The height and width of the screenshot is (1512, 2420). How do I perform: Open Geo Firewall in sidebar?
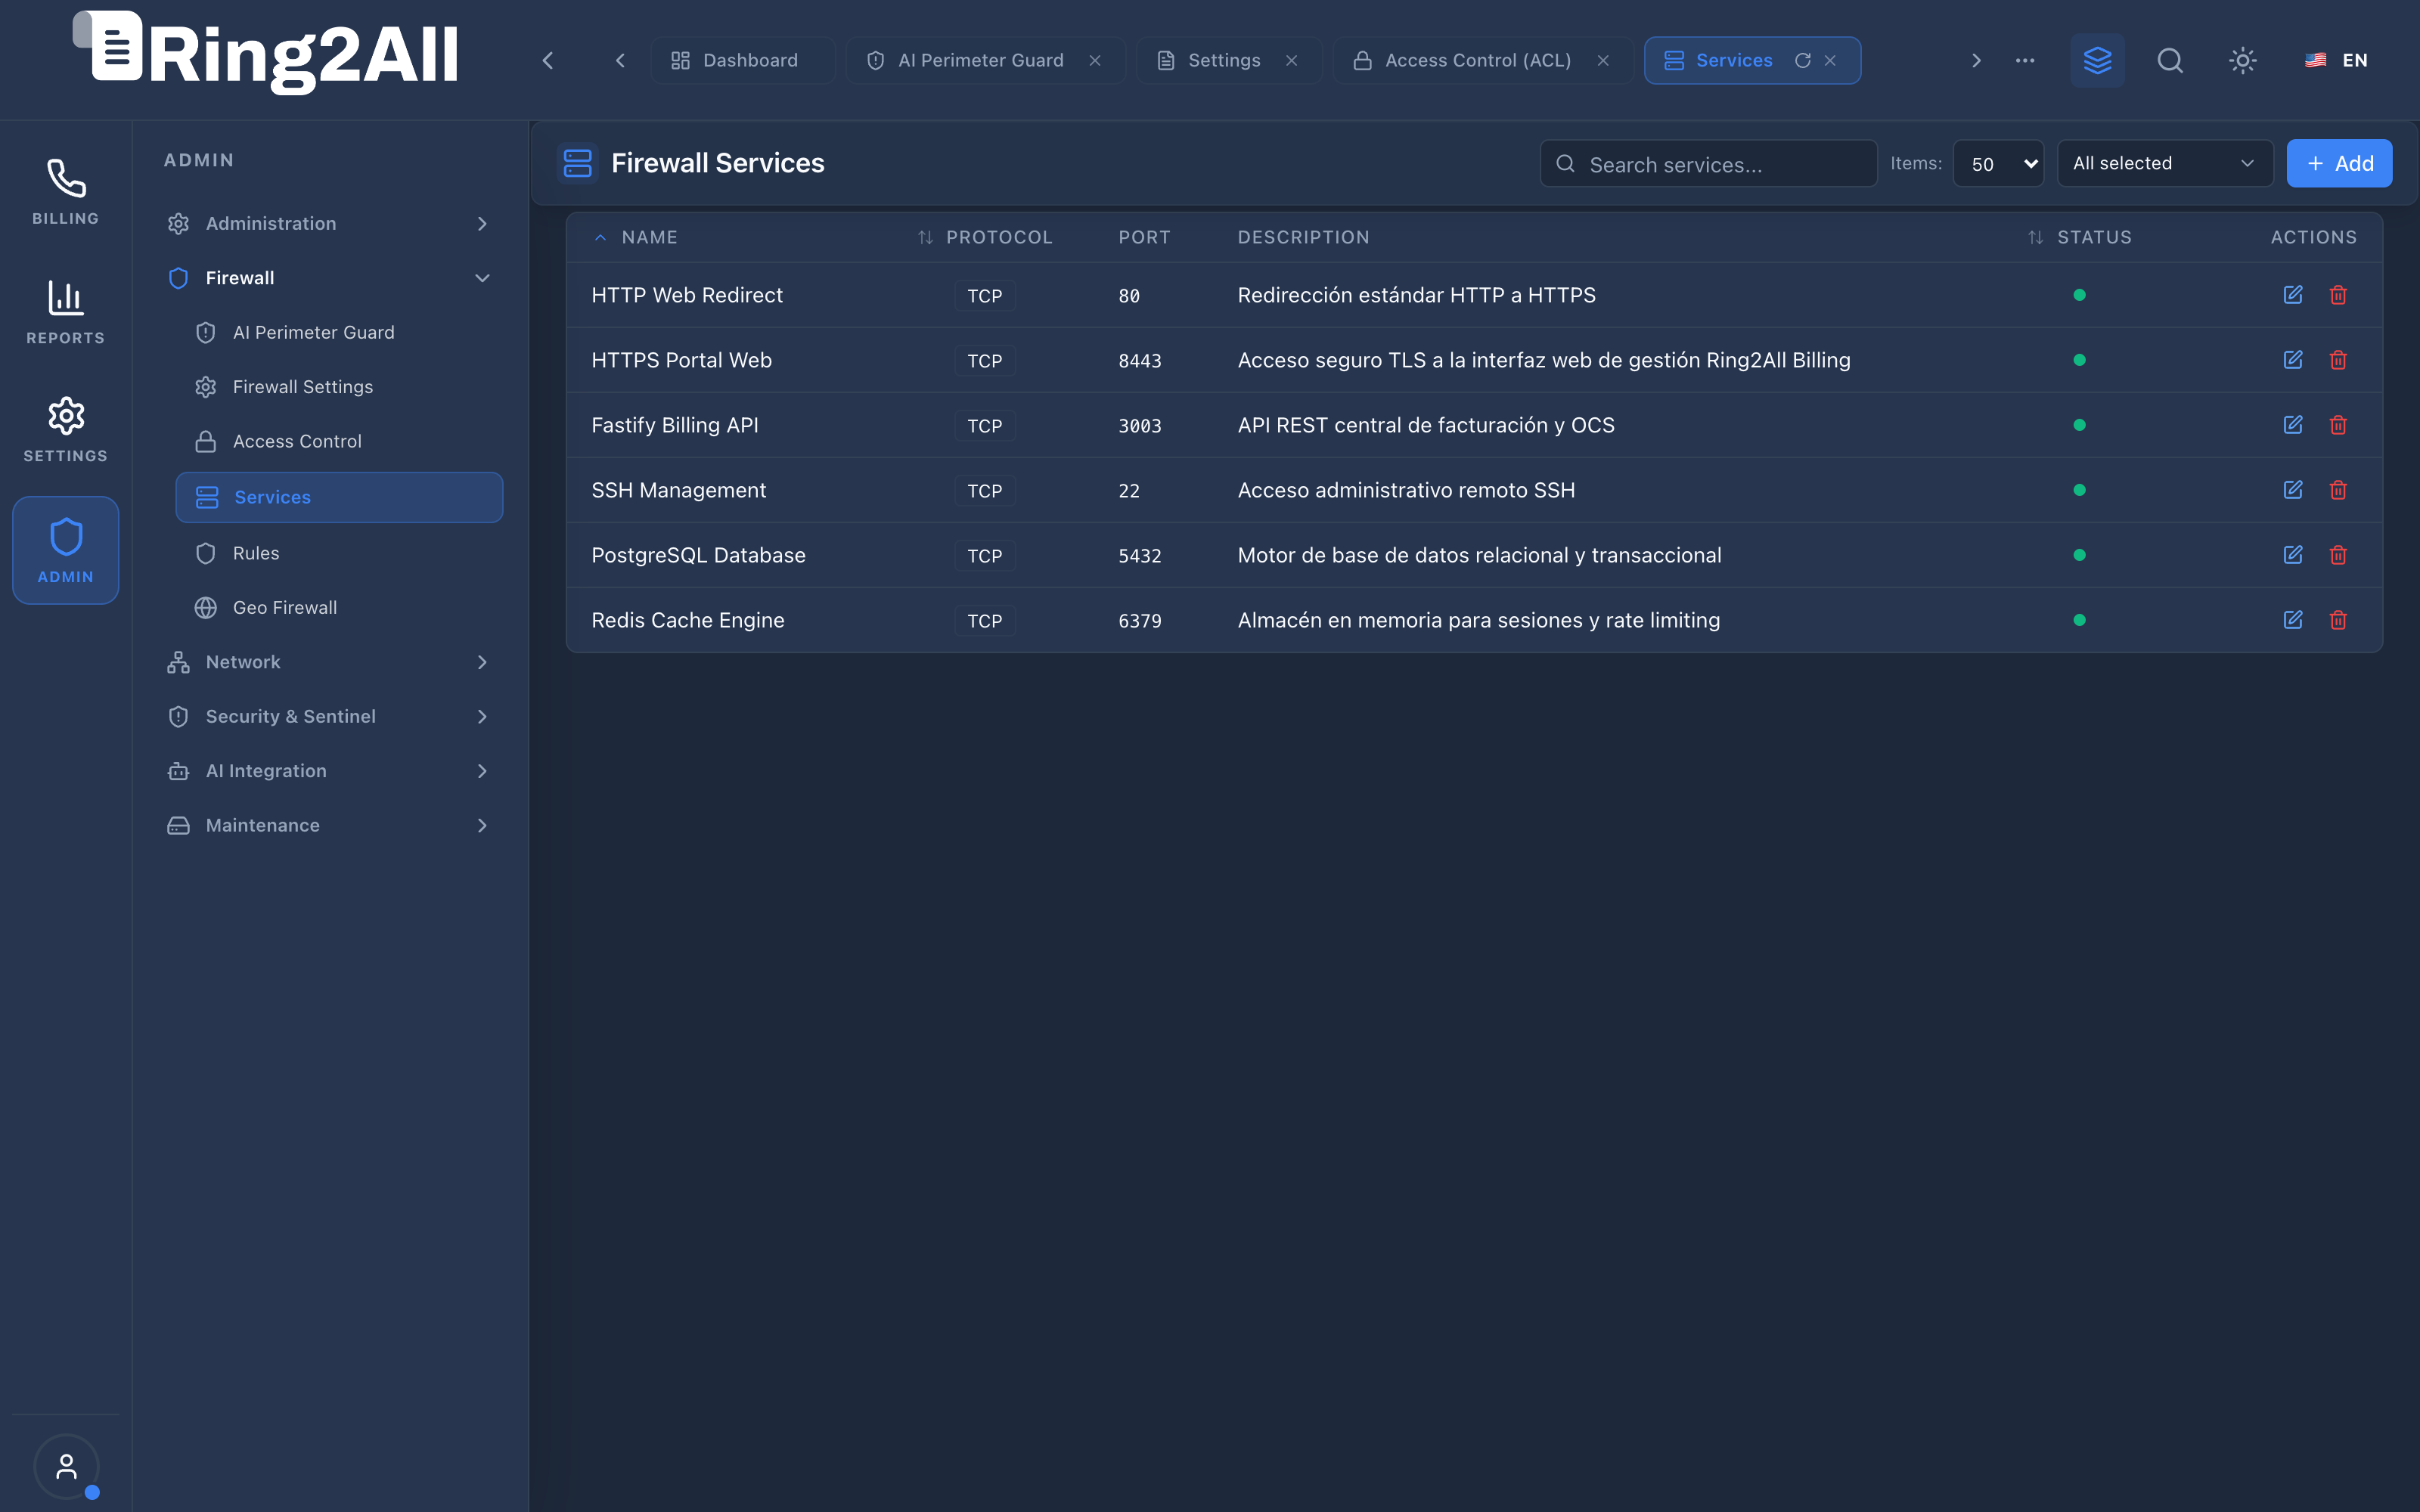click(x=339, y=608)
